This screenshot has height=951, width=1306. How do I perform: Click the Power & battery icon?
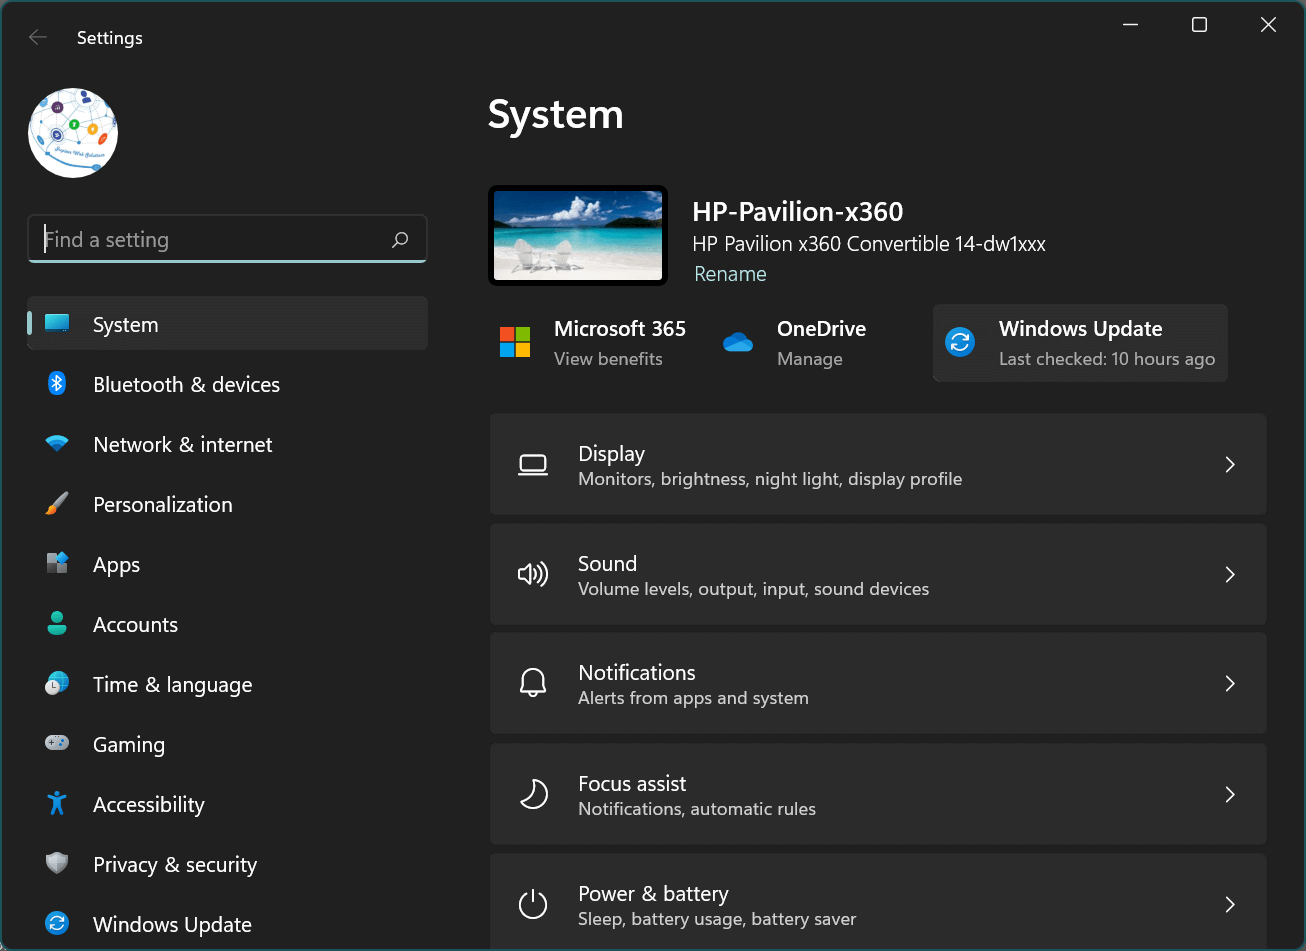tap(533, 904)
